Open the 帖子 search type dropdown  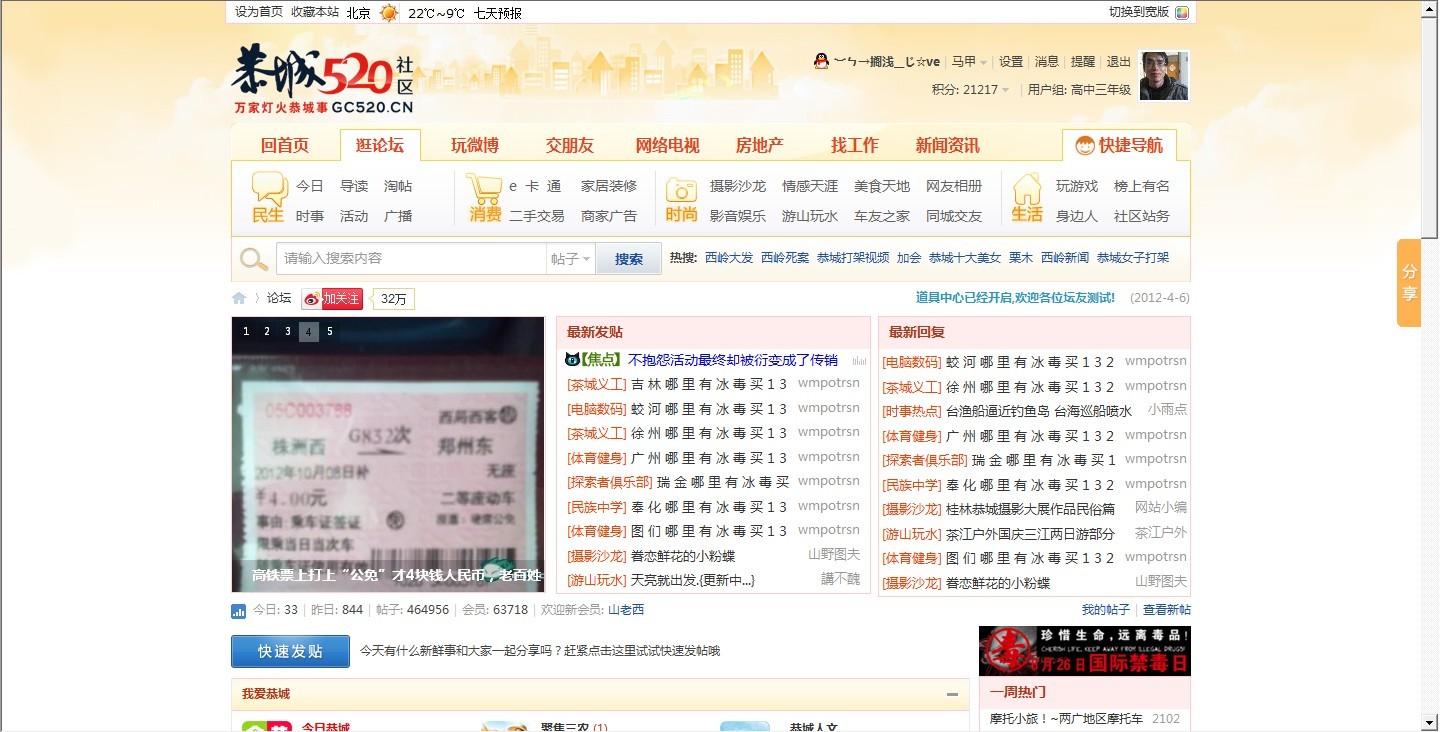pyautogui.click(x=568, y=258)
